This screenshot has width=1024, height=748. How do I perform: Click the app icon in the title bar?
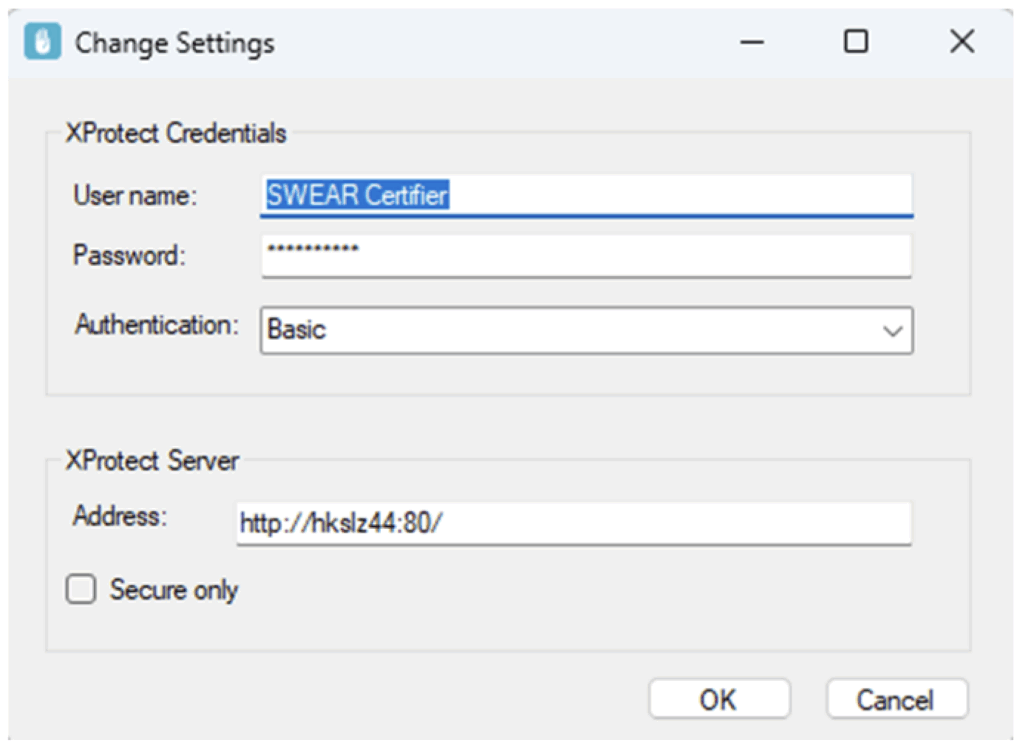(43, 43)
